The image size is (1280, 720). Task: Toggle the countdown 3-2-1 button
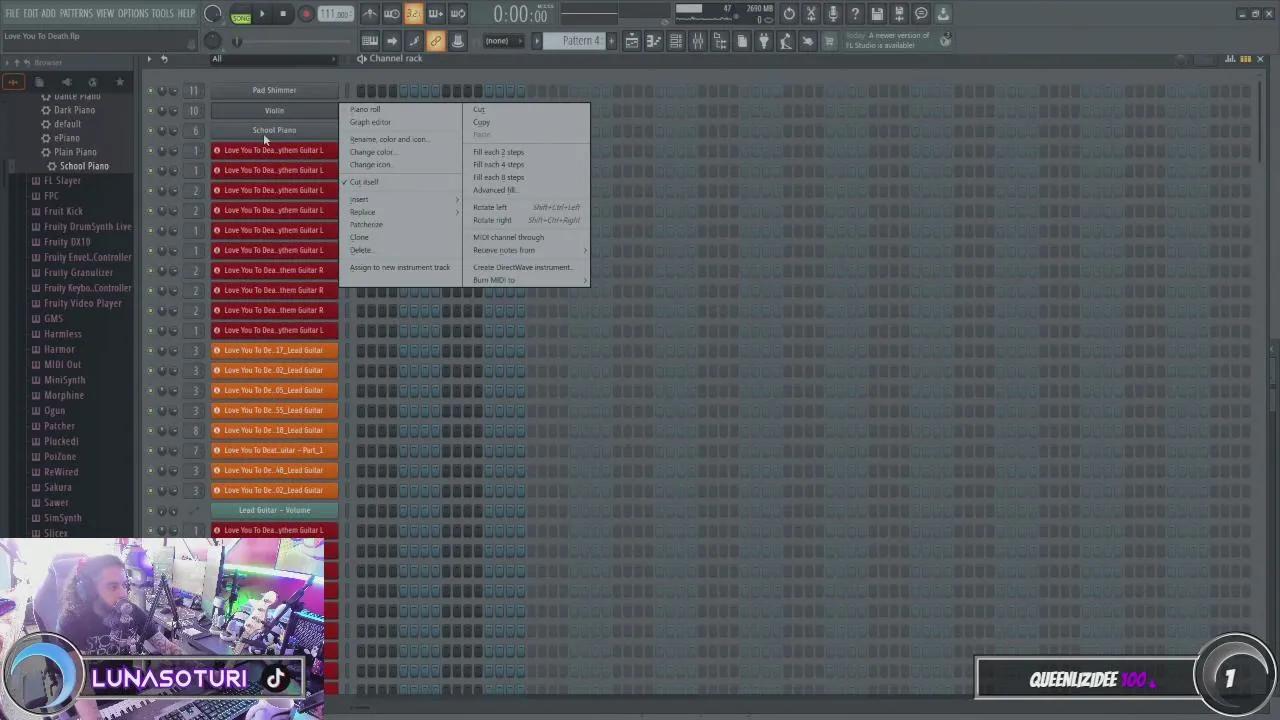[x=413, y=14]
